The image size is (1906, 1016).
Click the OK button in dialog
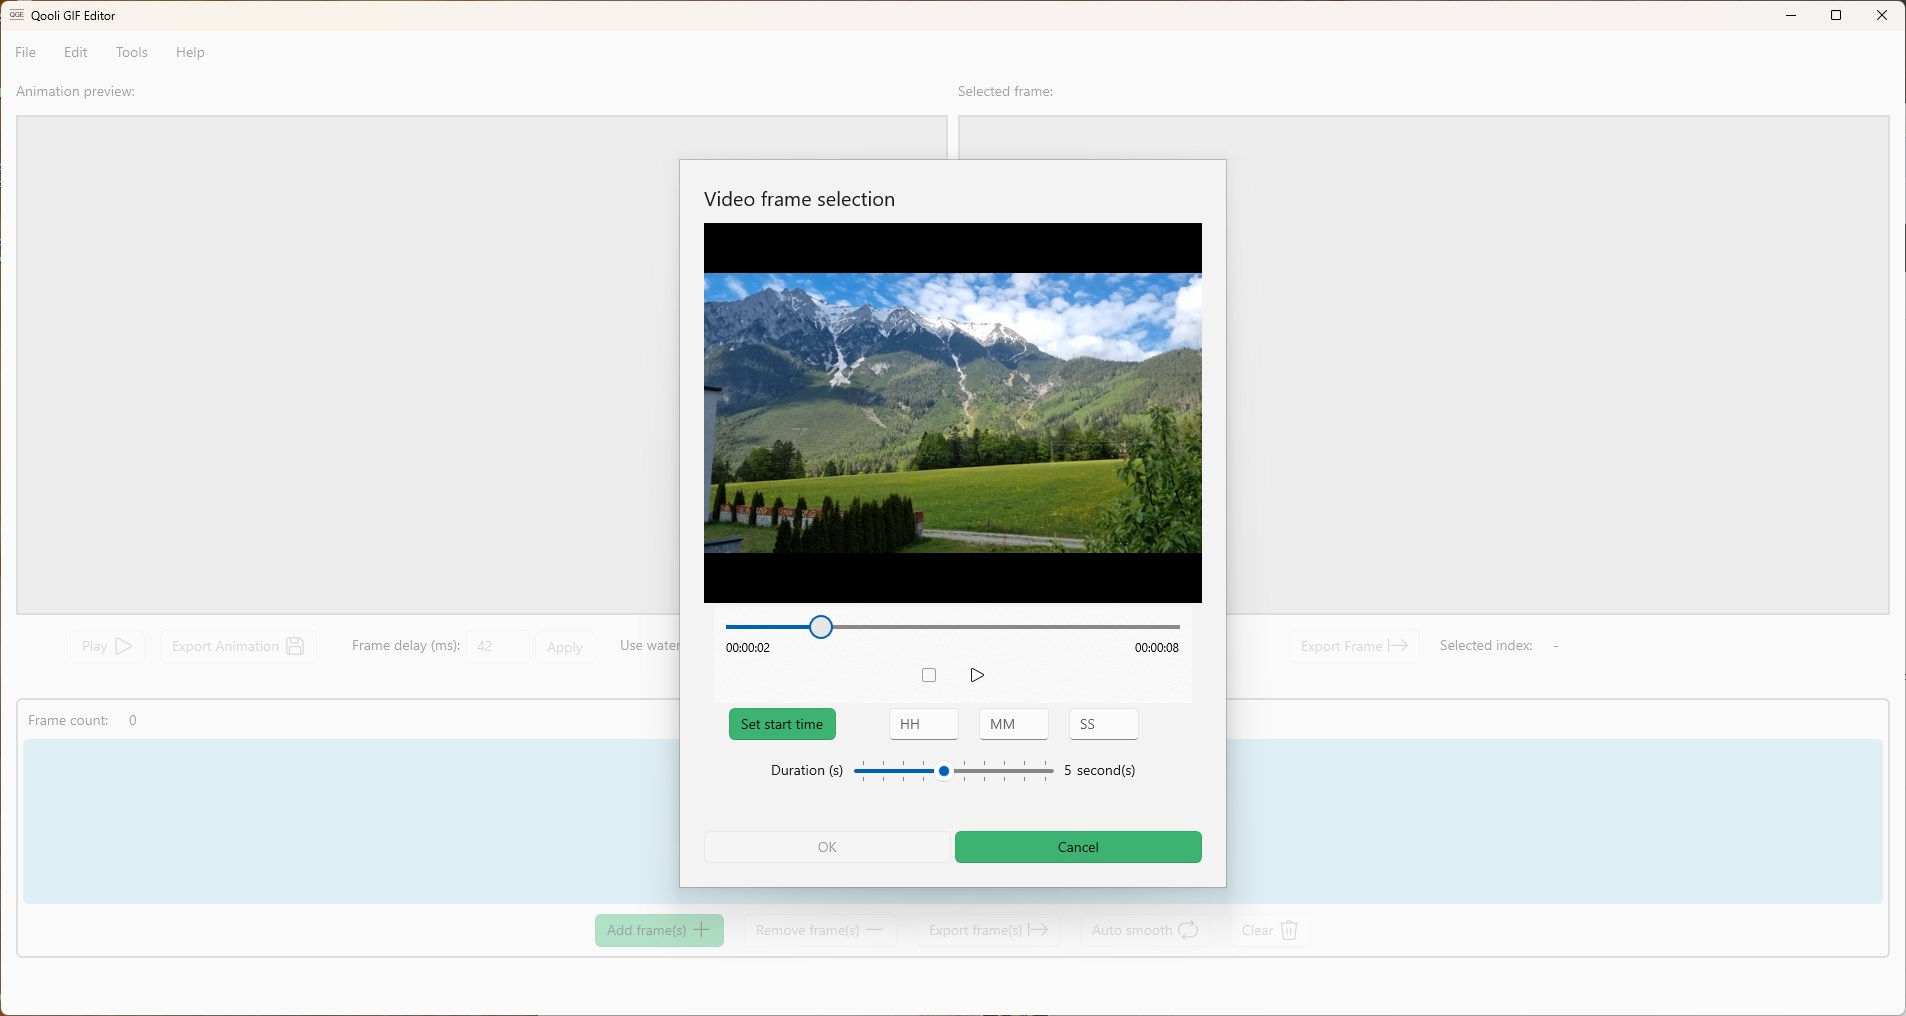point(827,847)
